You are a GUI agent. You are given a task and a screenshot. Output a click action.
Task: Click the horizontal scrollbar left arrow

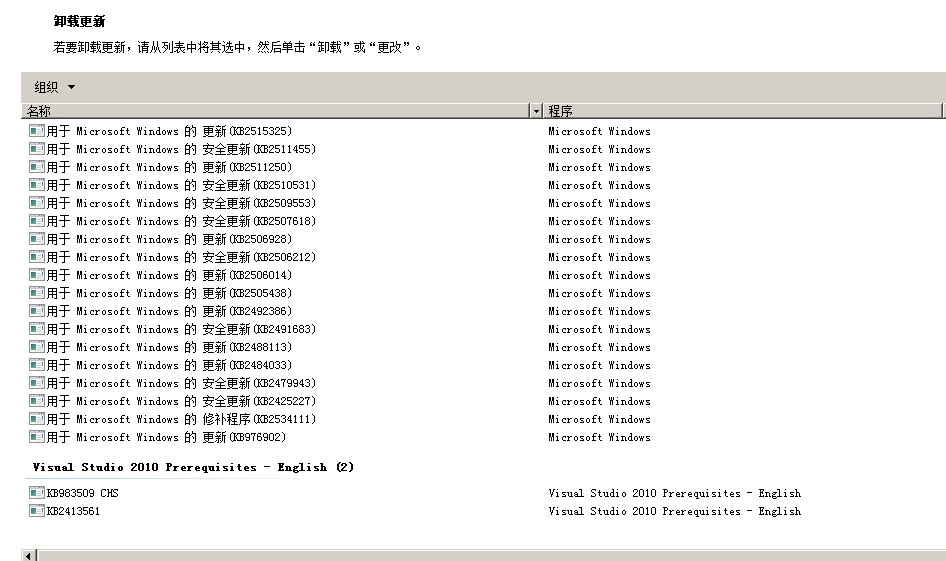point(29,555)
